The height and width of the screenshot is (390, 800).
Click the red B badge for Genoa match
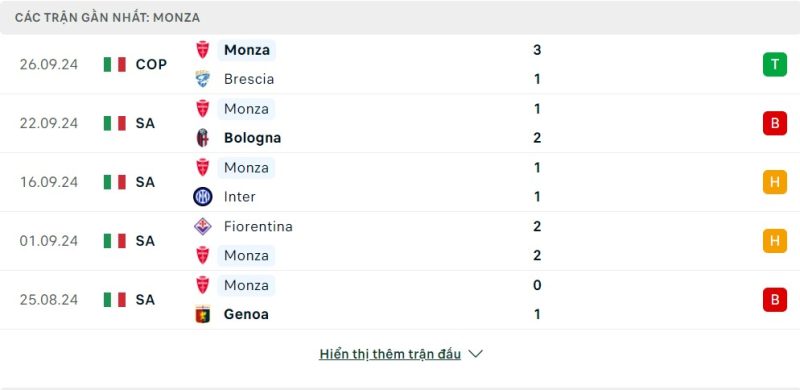coord(774,300)
